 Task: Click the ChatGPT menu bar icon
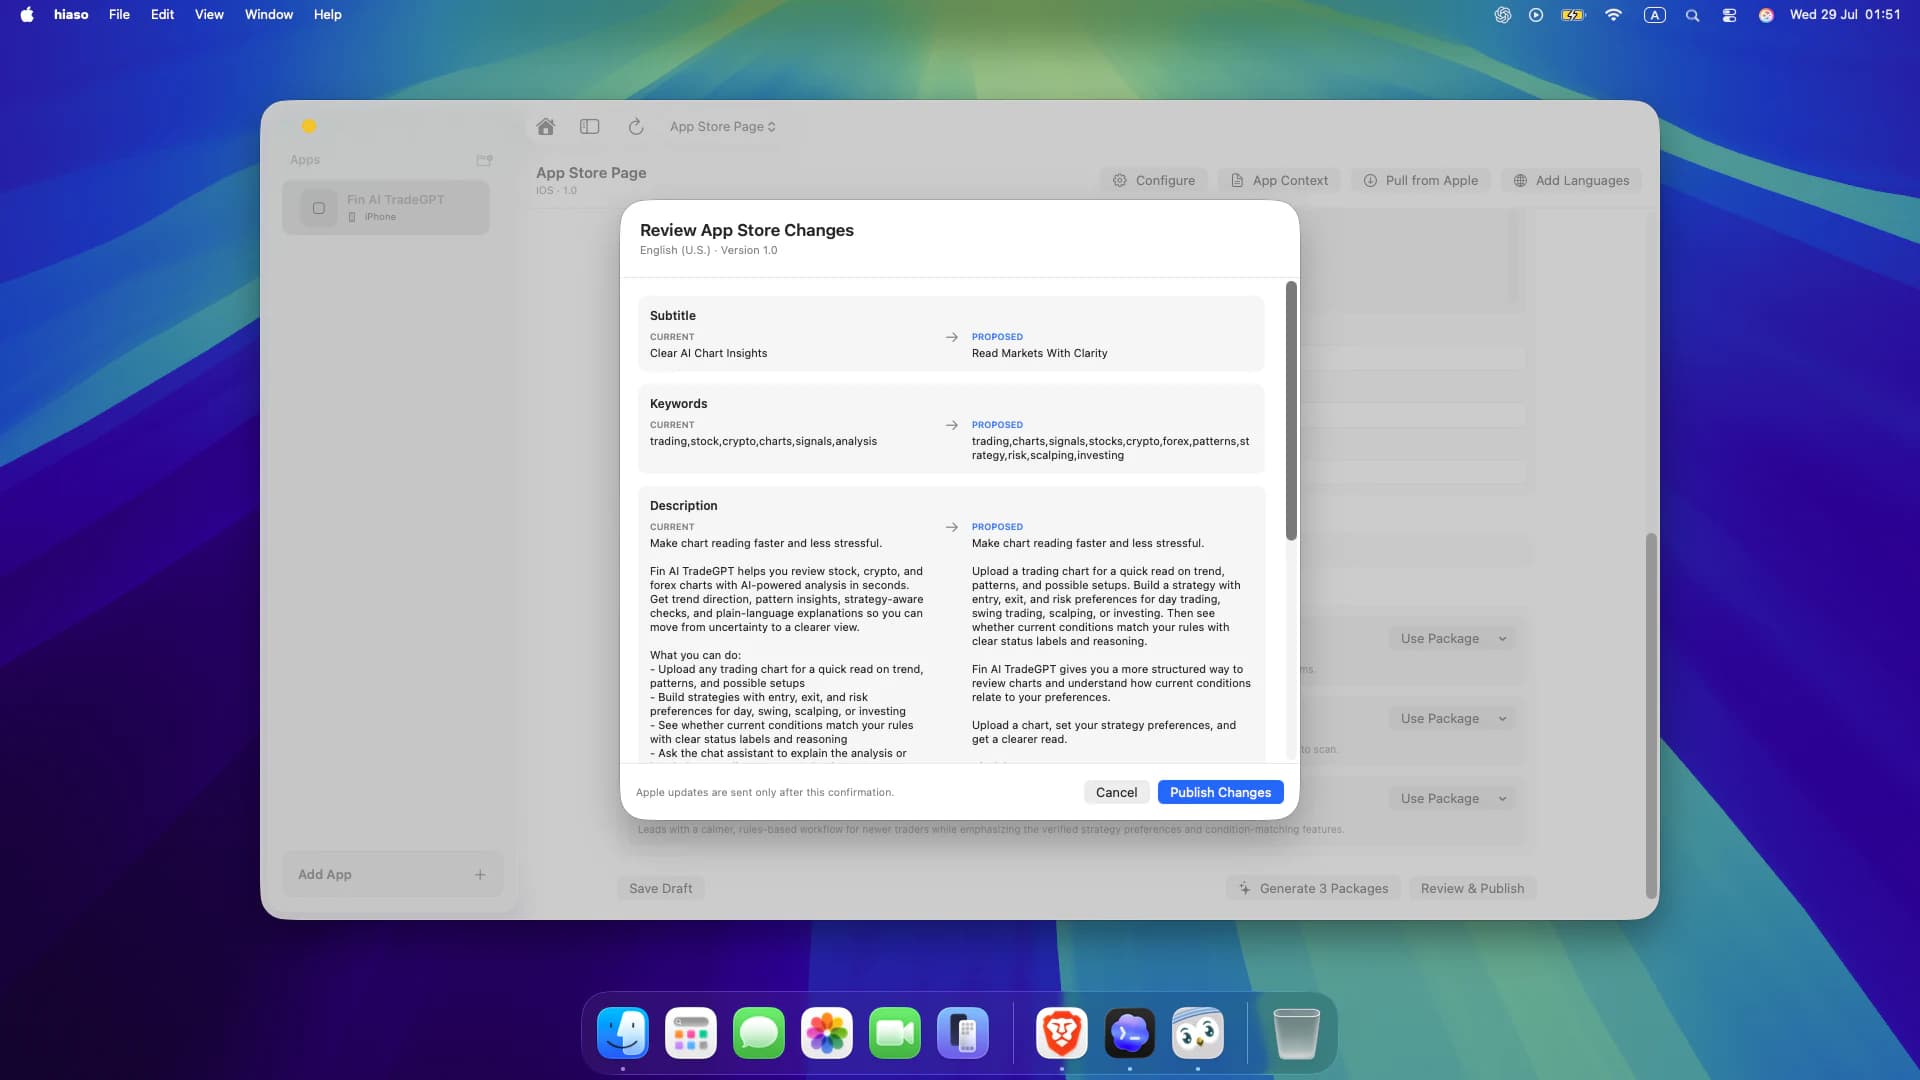point(1502,15)
